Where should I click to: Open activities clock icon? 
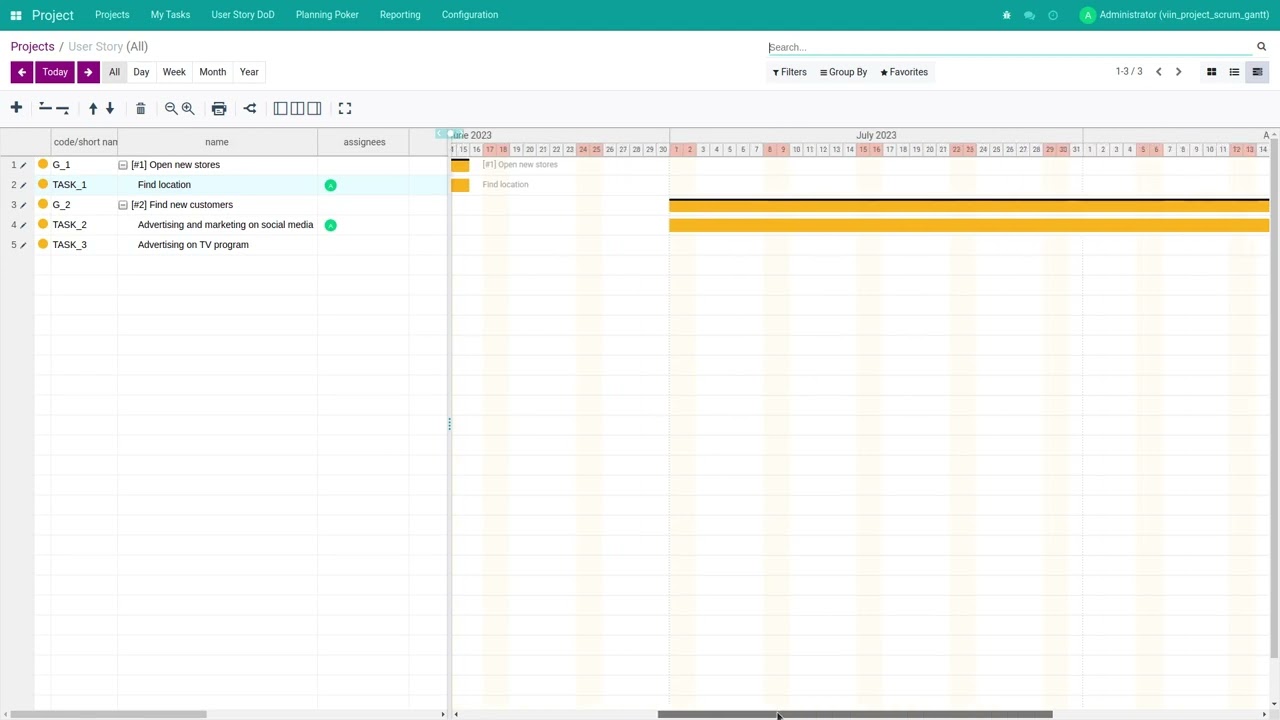(x=1053, y=15)
